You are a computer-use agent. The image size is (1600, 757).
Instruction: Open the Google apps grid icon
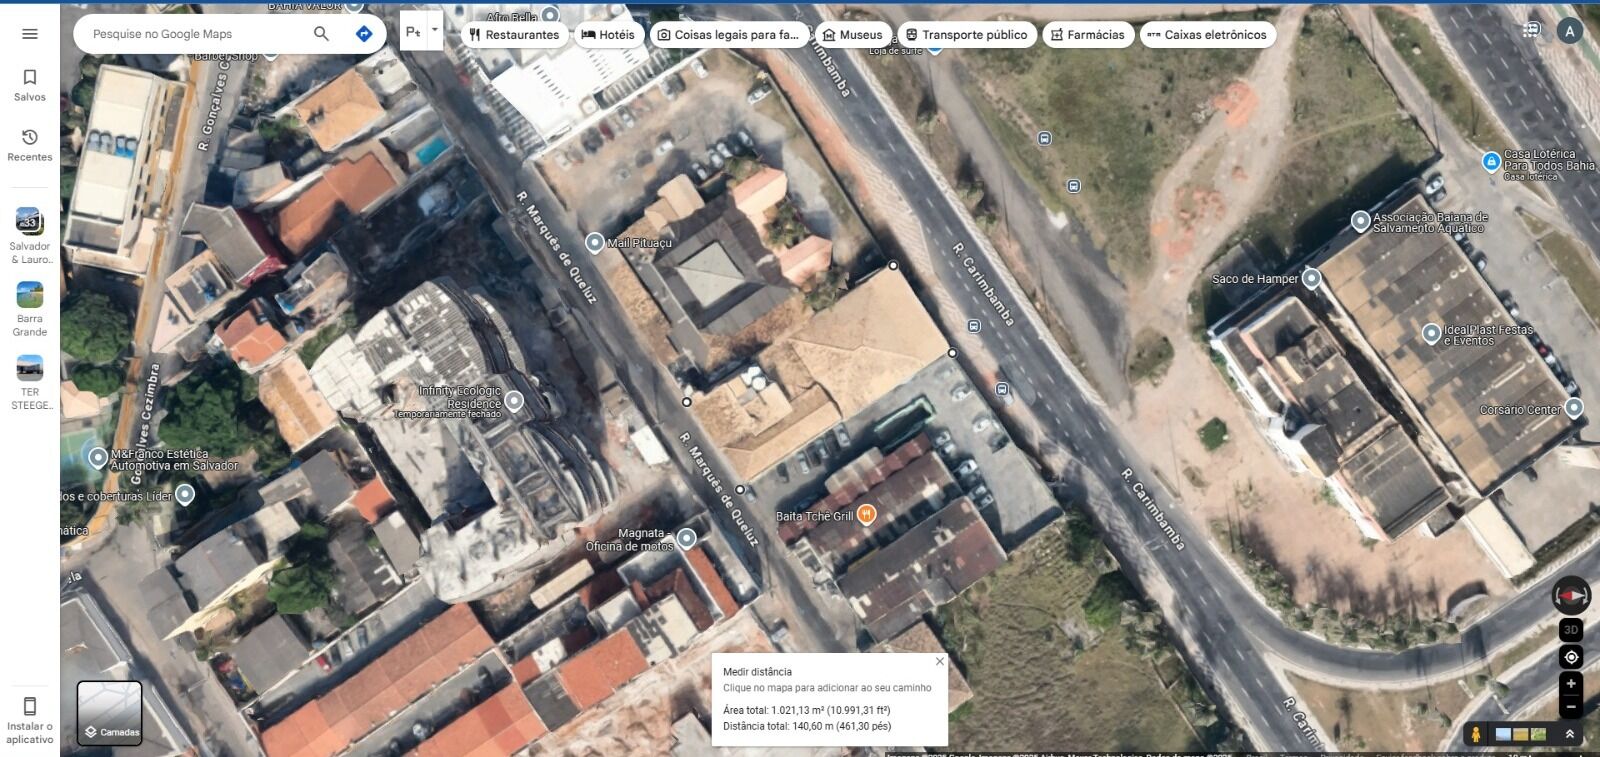click(x=1531, y=30)
